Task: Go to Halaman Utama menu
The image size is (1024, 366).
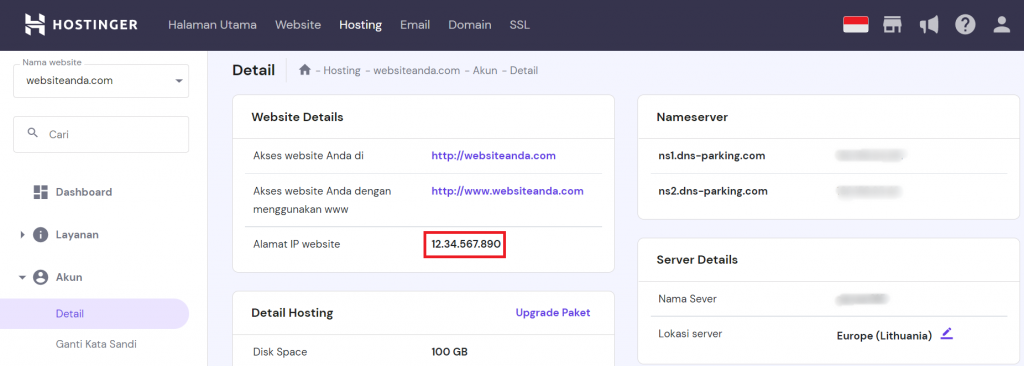Action: (x=212, y=25)
